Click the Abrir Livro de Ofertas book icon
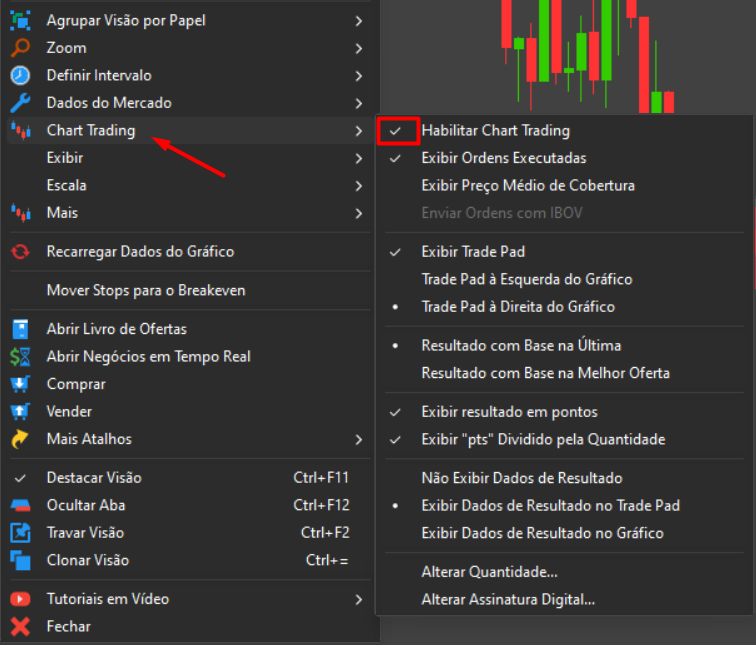Screen dimensions: 756x645 pyautogui.click(x=20, y=329)
